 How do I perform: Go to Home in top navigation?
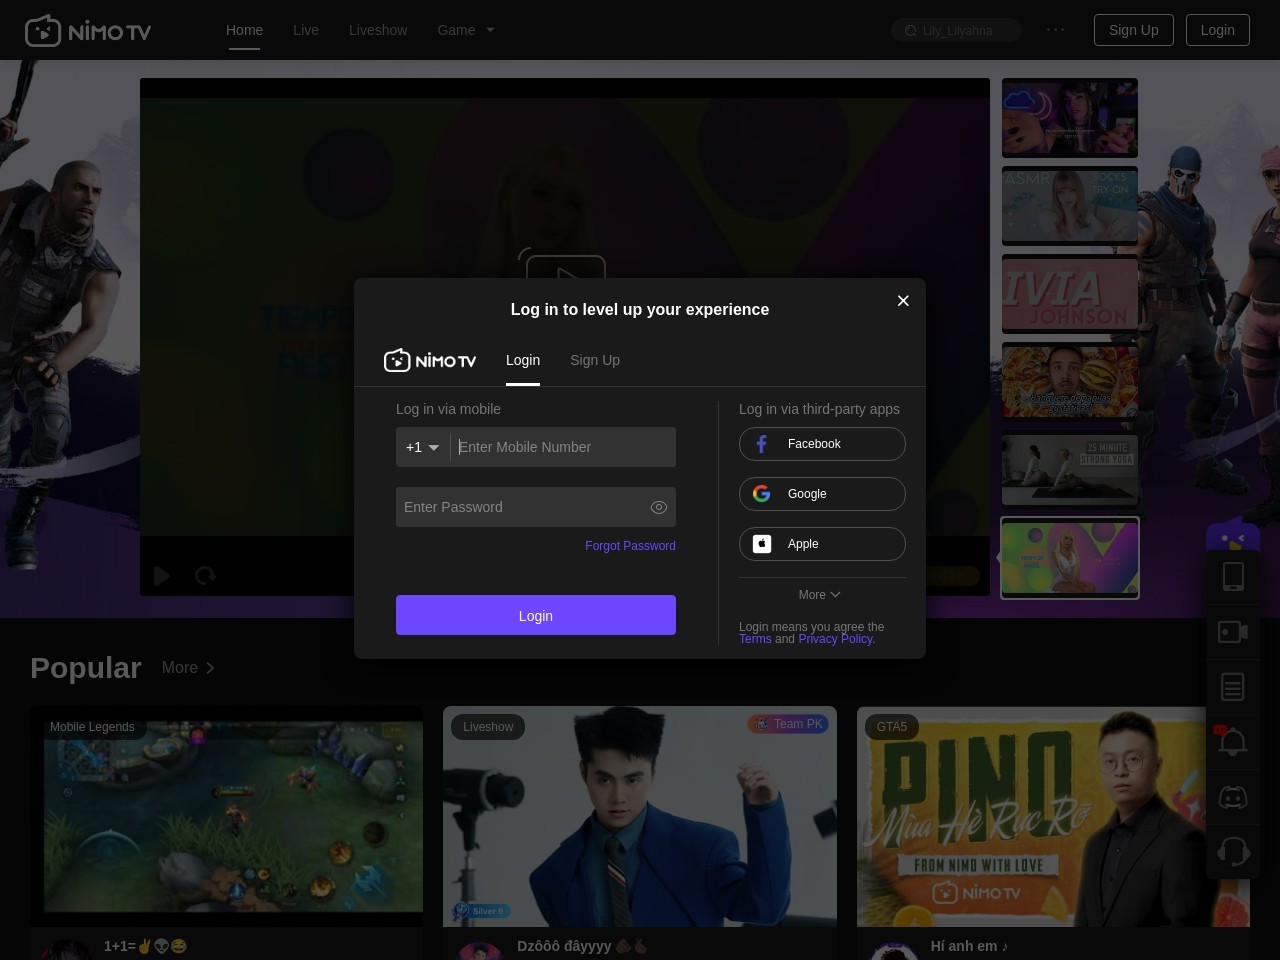coord(244,30)
